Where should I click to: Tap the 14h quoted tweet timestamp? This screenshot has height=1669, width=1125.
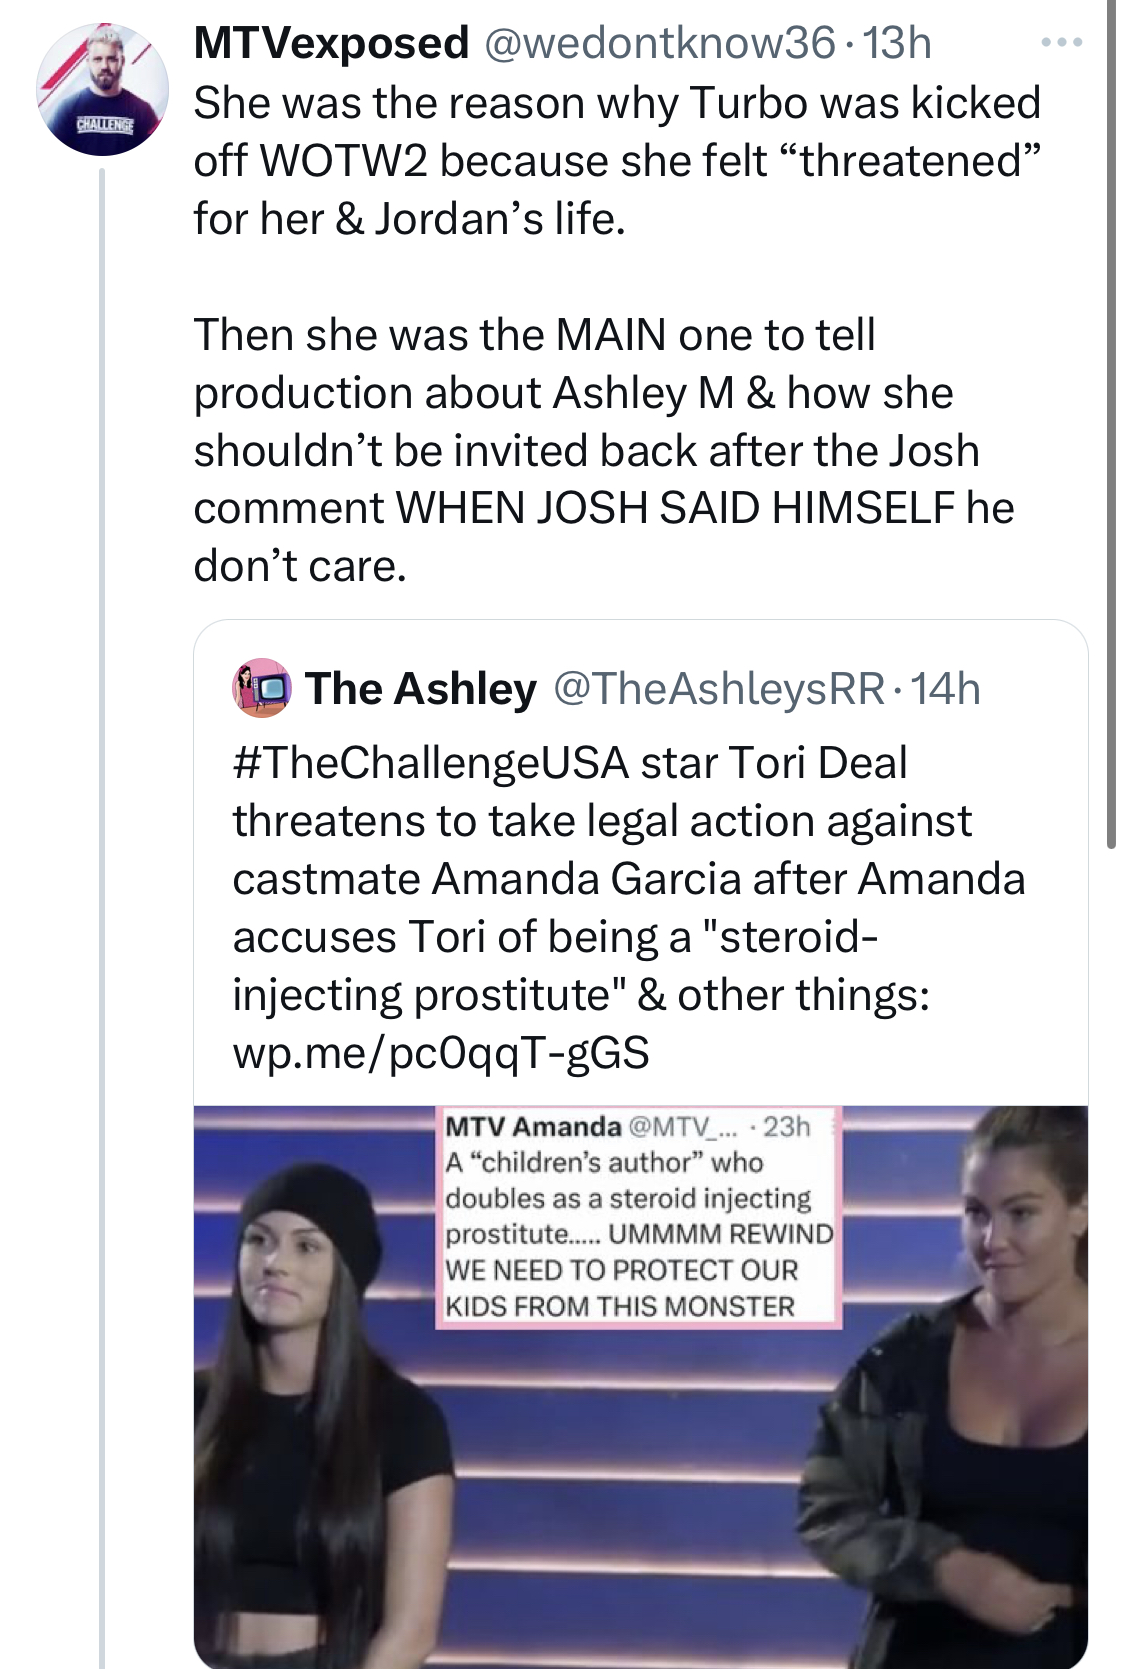point(946,688)
